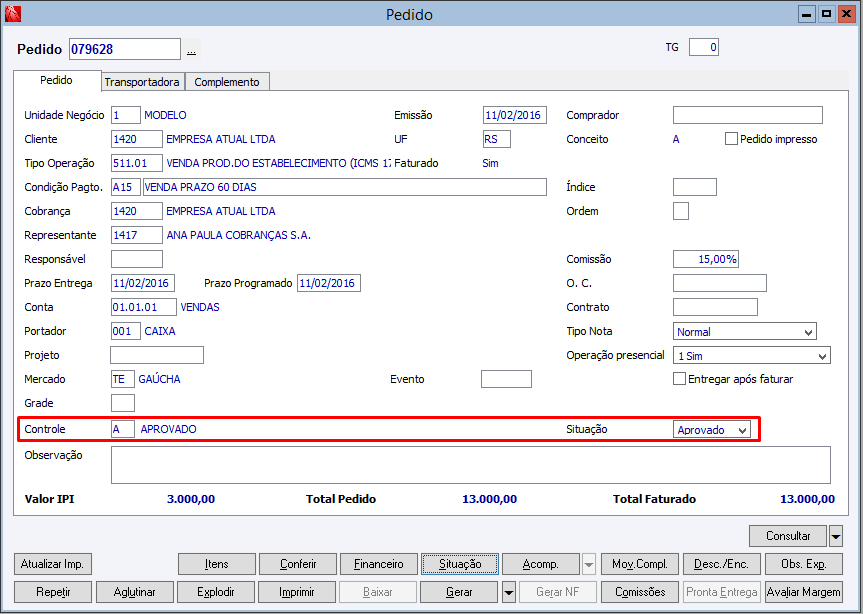Expand the arrow next to Acomp.
The width and height of the screenshot is (863, 614).
(588, 564)
